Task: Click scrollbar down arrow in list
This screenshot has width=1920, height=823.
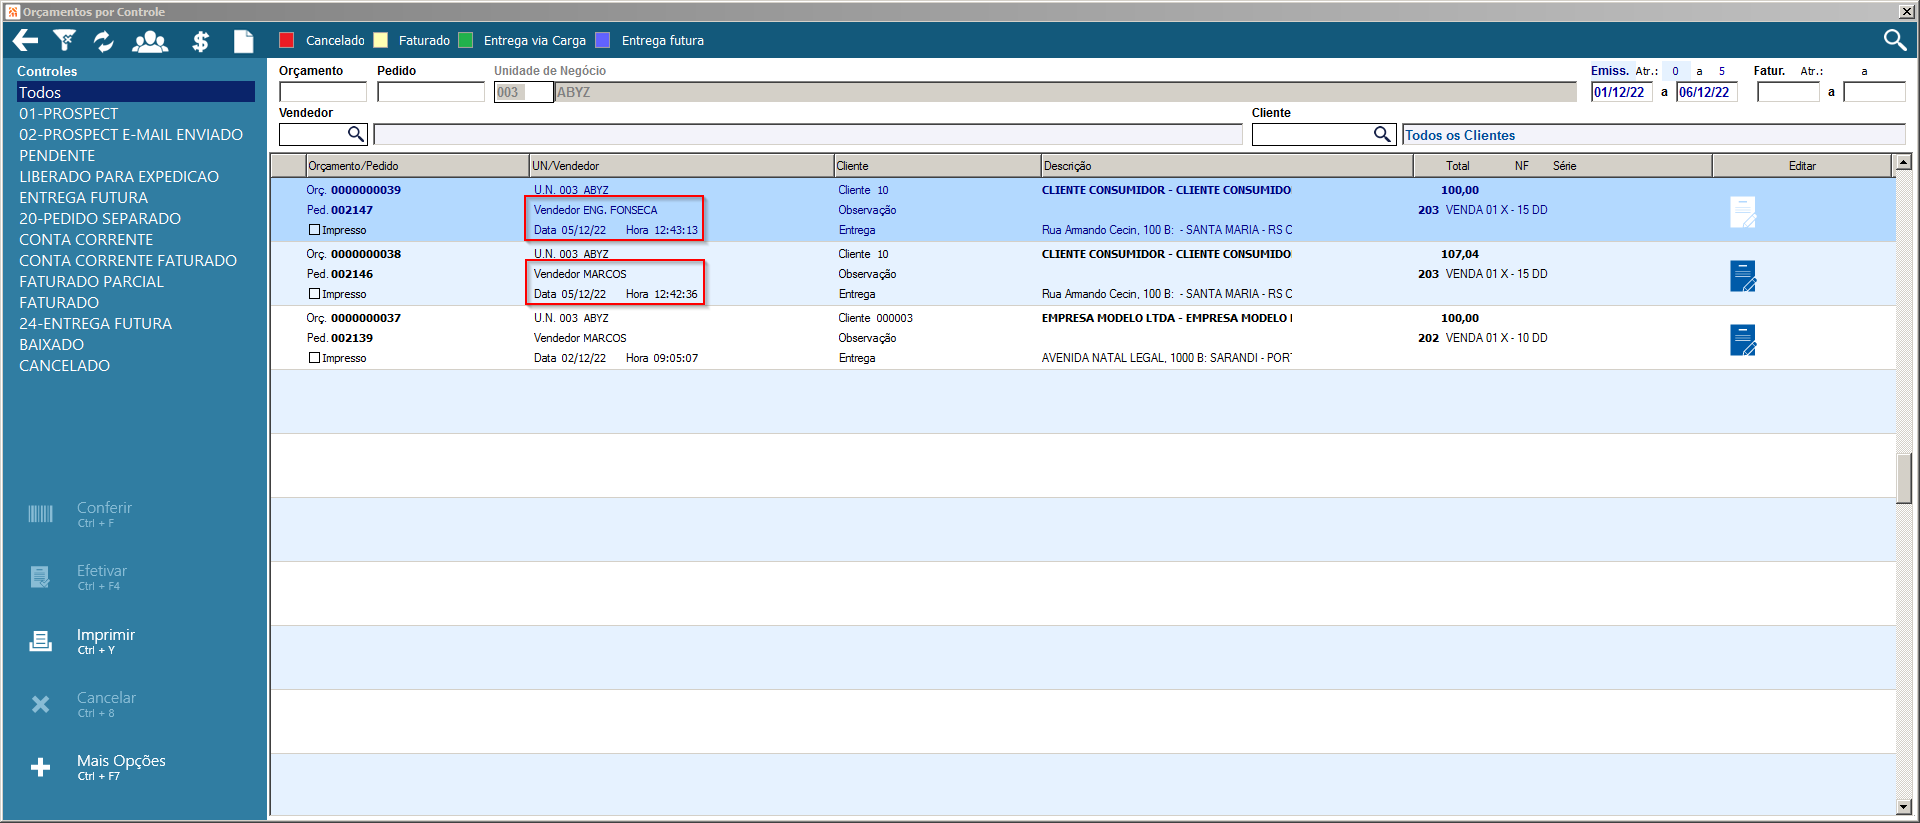Action: coord(1904,807)
